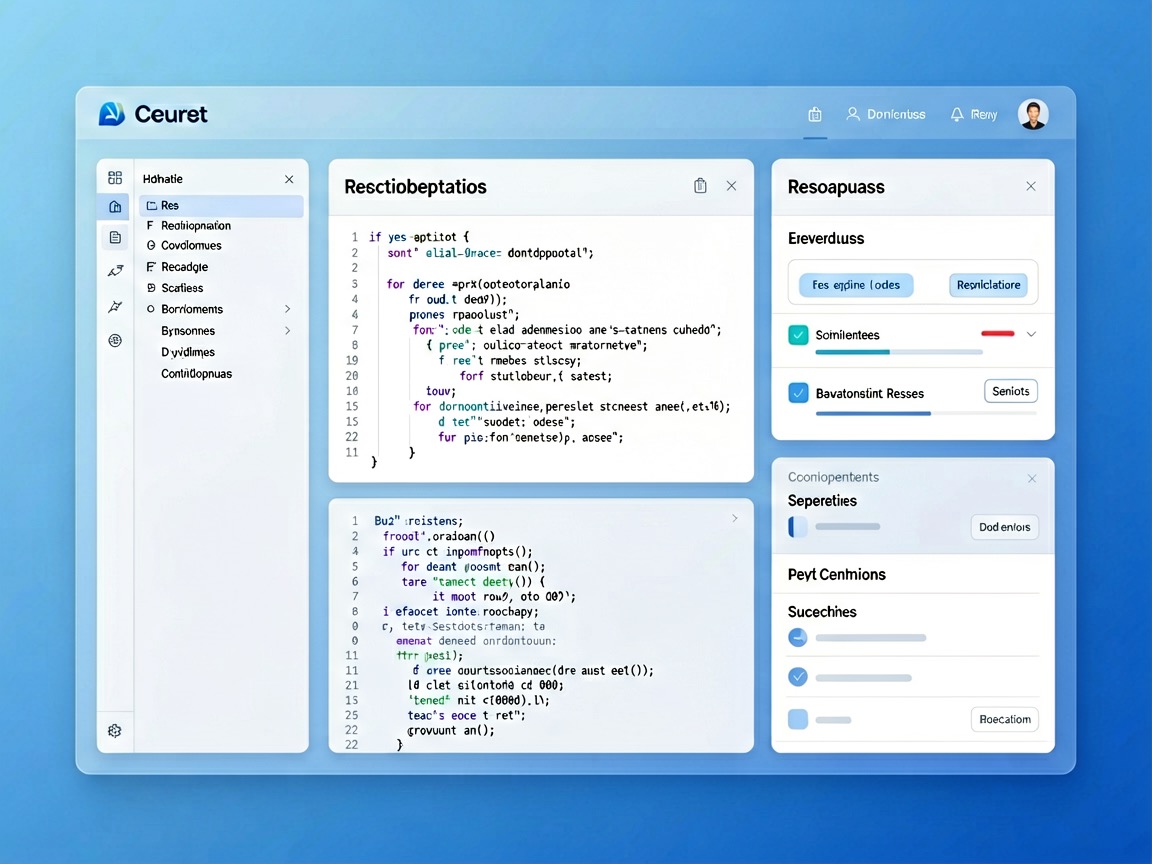Open settings gear in sidebar
Image resolution: width=1152 pixels, height=864 pixels.
[x=115, y=730]
